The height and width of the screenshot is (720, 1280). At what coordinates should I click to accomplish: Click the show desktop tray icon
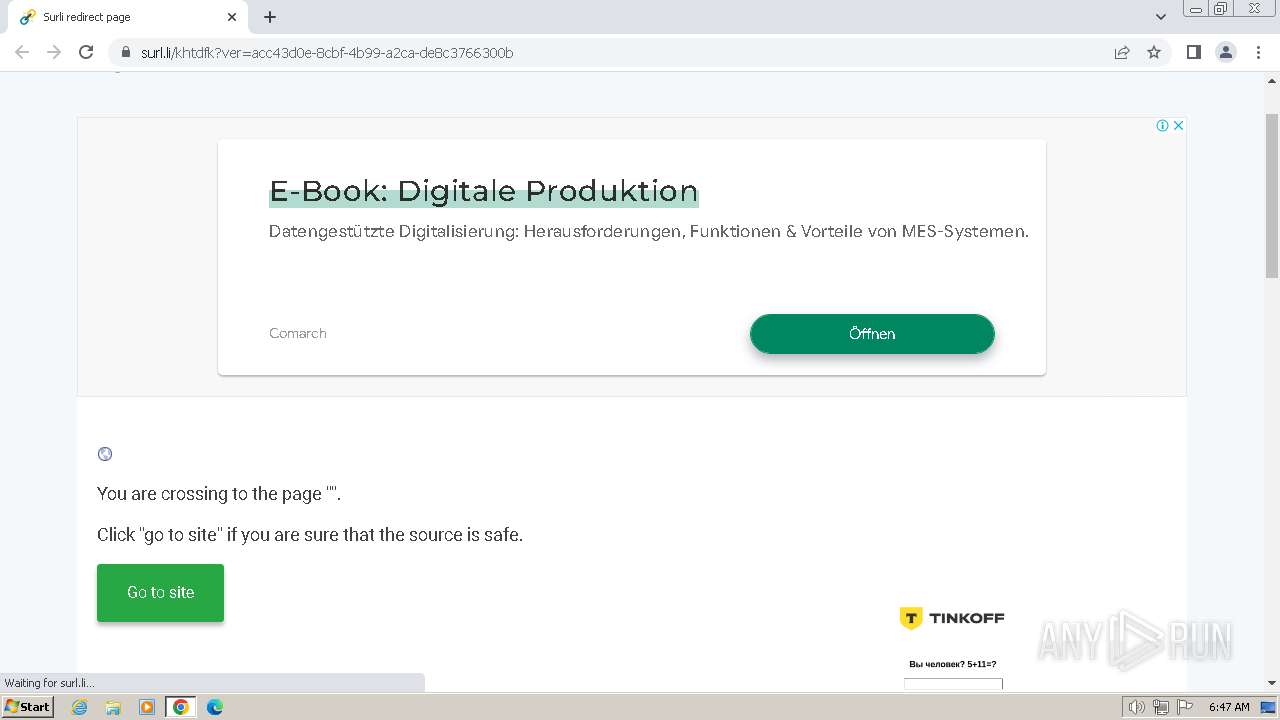click(1269, 707)
